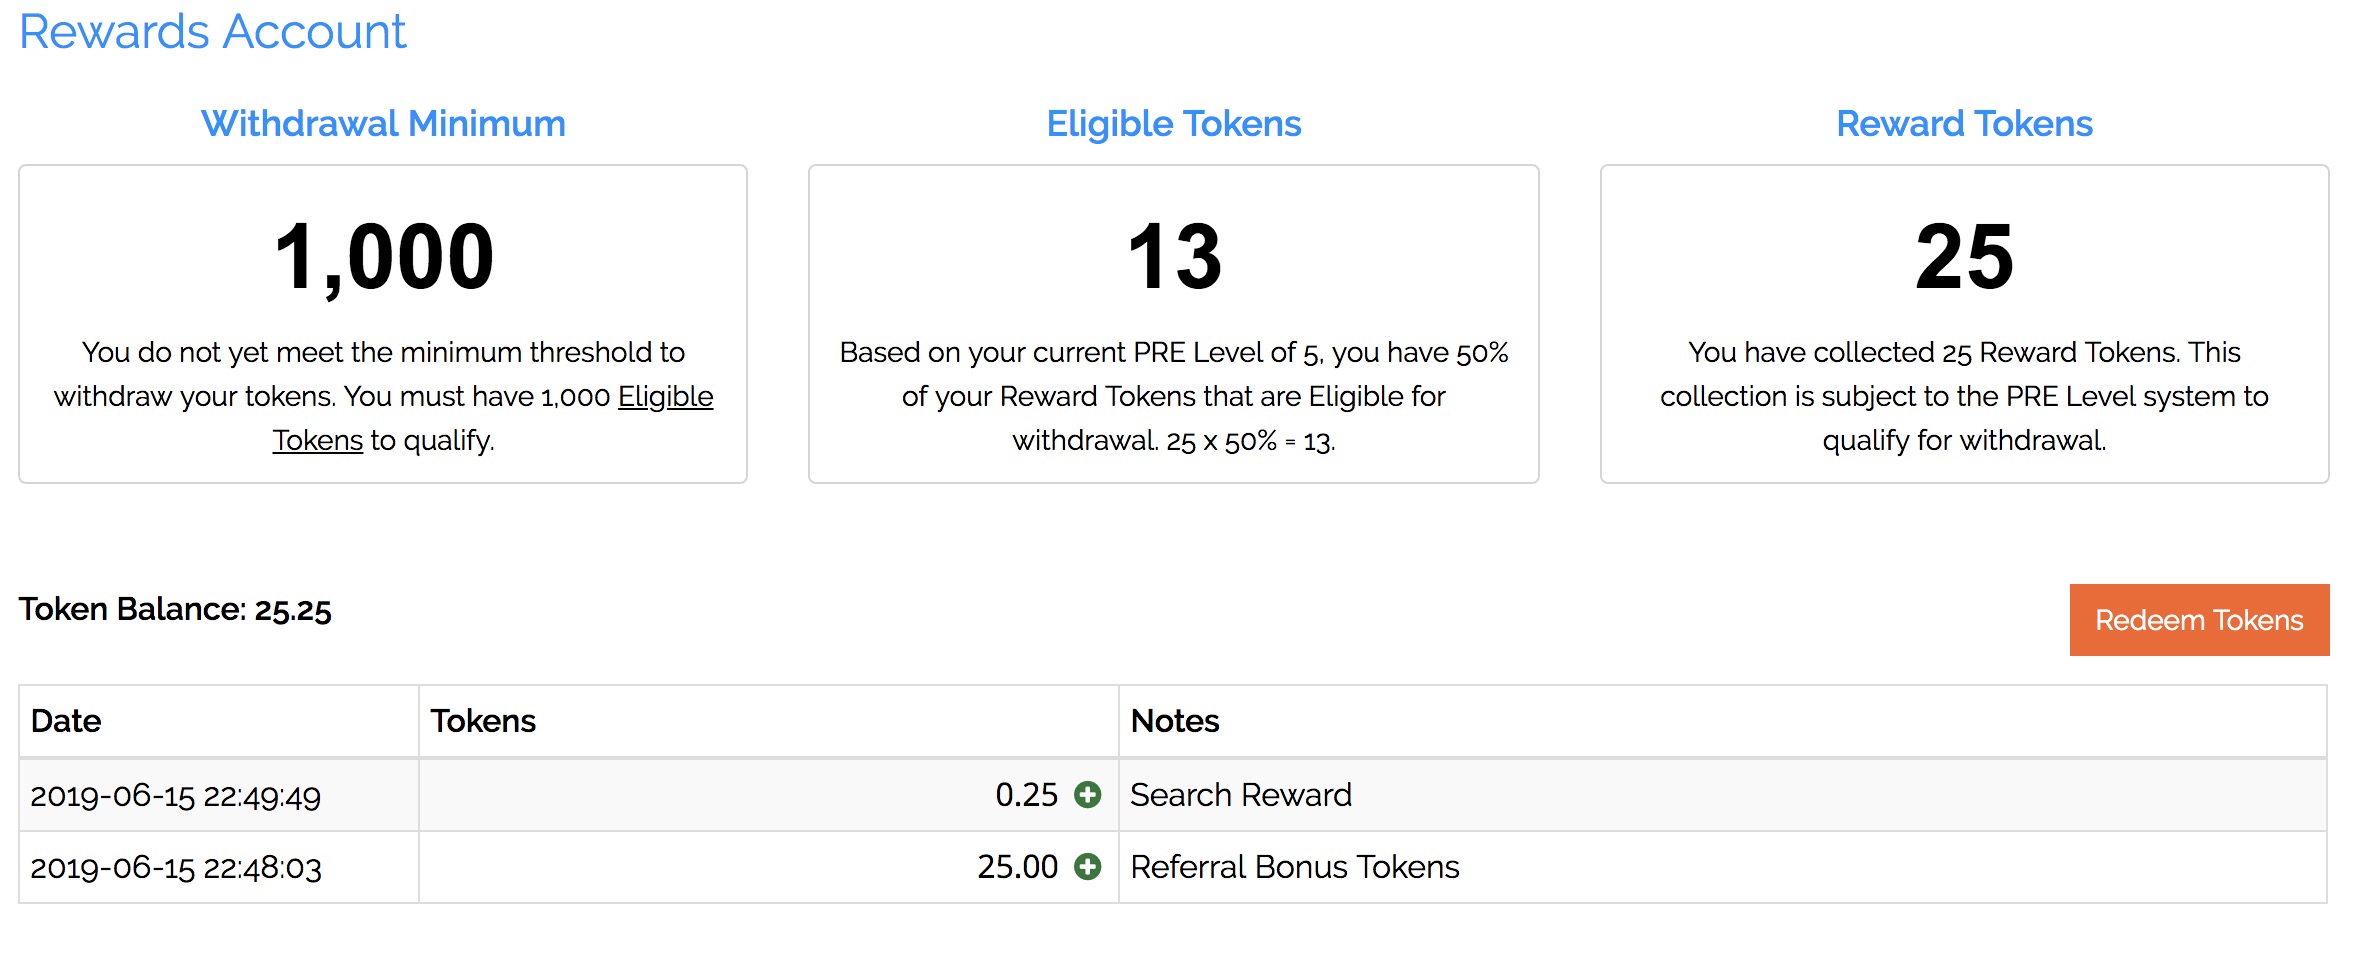Click green plus icon beside 0.25
Image resolution: width=2360 pixels, height=980 pixels.
tap(1087, 795)
